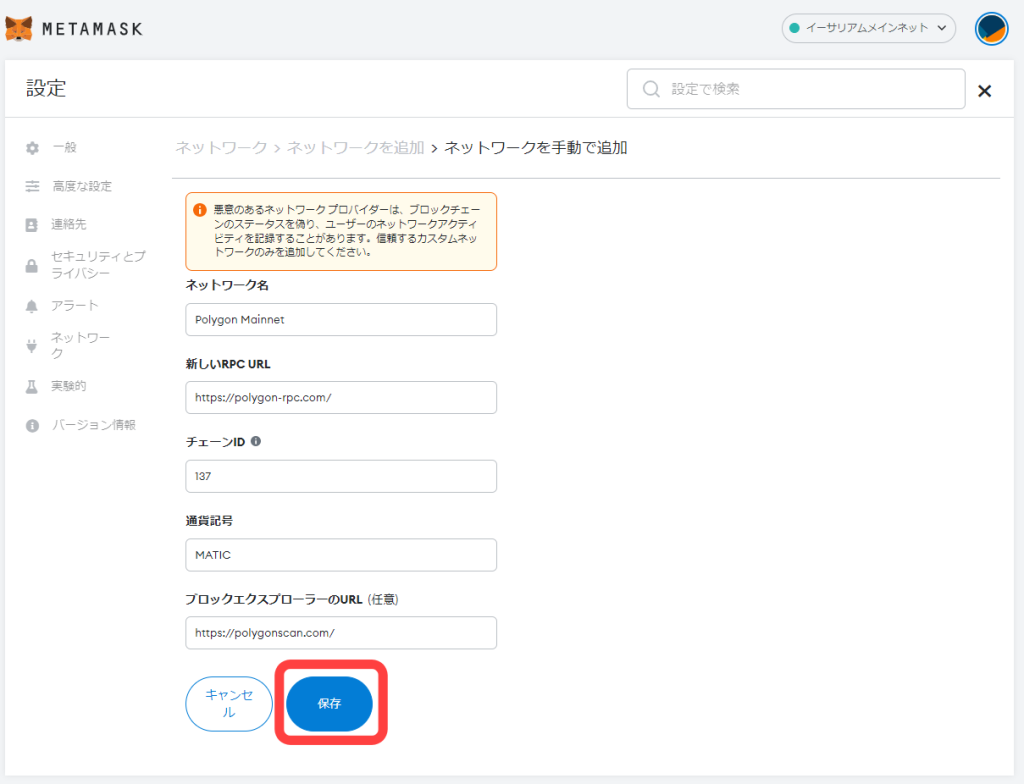This screenshot has height=784, width=1024.
Task: Click the network name field Polygon Mainnet
Action: 341,319
